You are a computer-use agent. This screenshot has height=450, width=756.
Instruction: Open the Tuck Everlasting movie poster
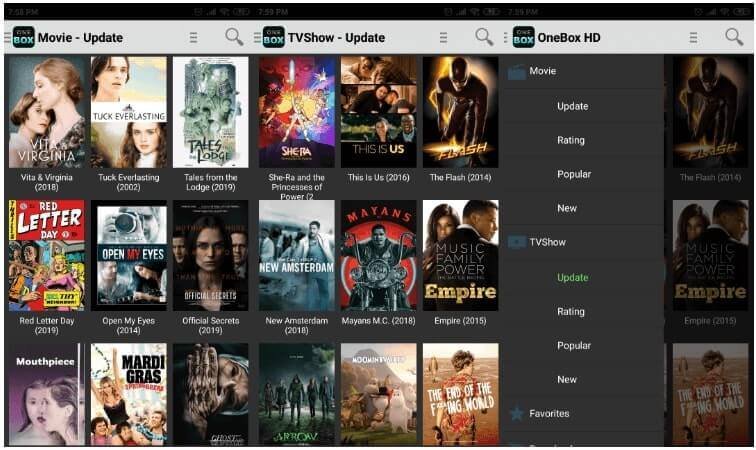click(129, 112)
